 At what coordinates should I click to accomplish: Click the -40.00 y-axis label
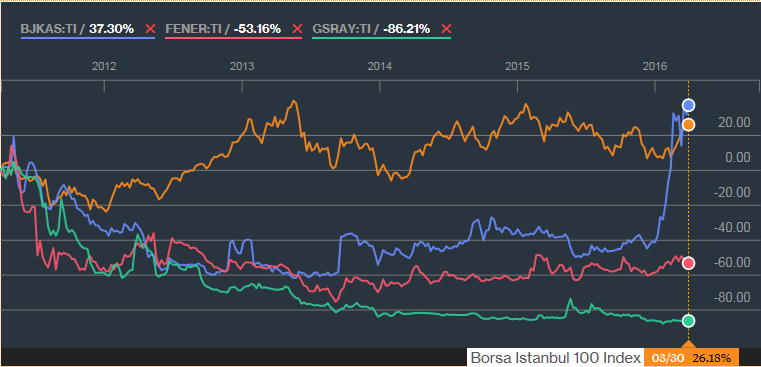[x=732, y=228]
